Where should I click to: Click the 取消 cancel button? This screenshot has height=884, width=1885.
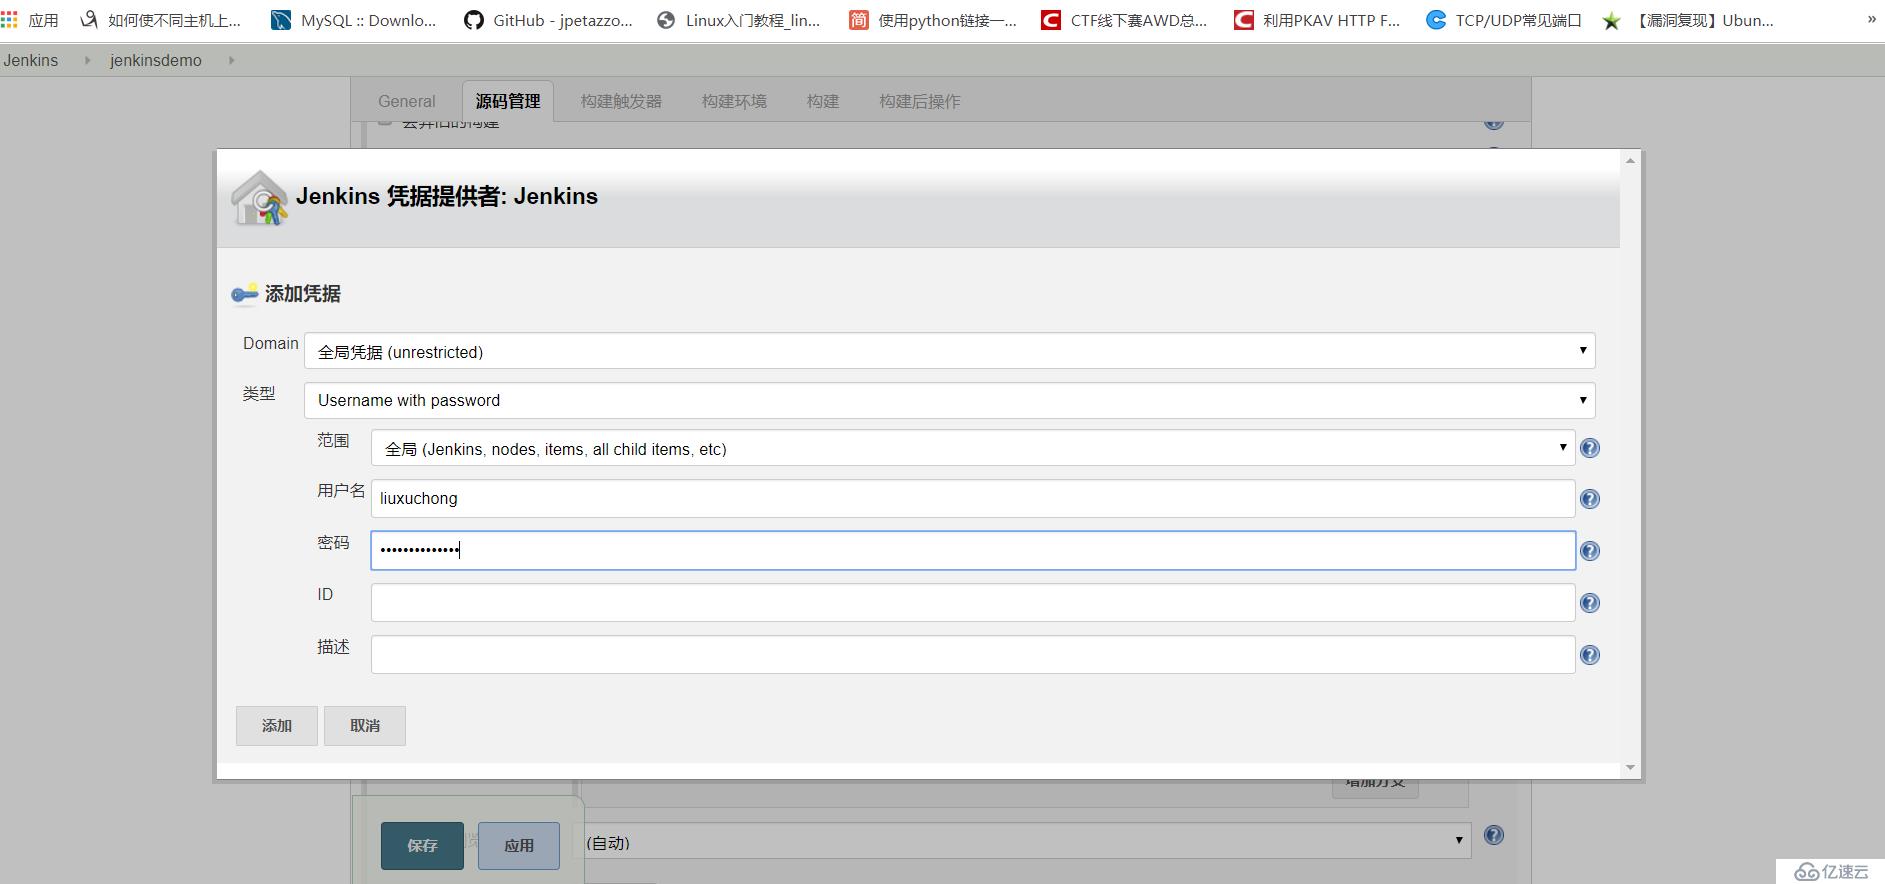click(x=365, y=726)
